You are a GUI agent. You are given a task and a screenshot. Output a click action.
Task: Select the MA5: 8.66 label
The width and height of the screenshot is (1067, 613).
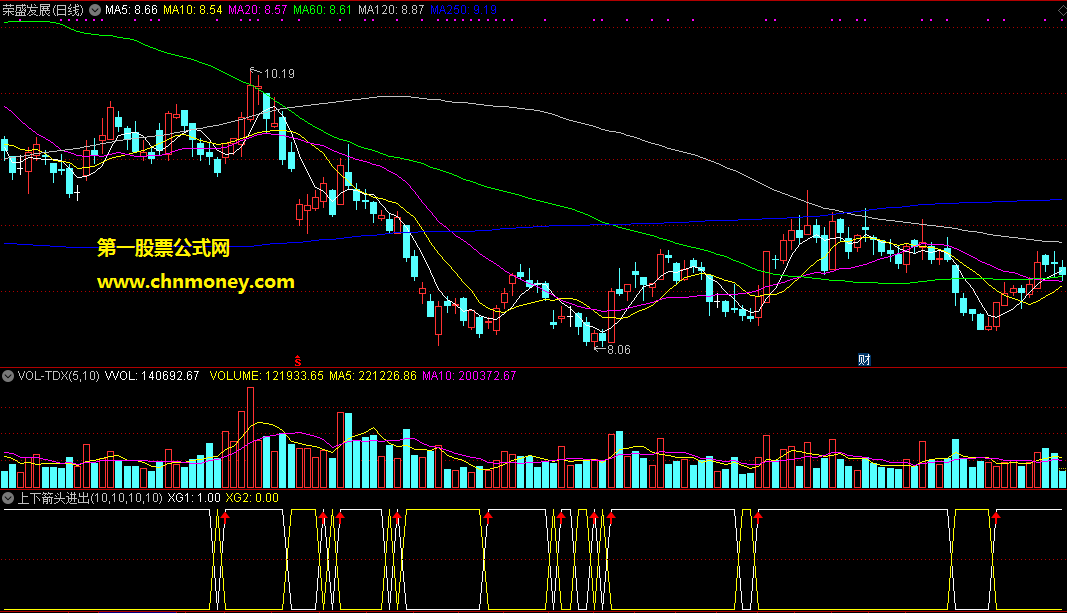click(131, 10)
